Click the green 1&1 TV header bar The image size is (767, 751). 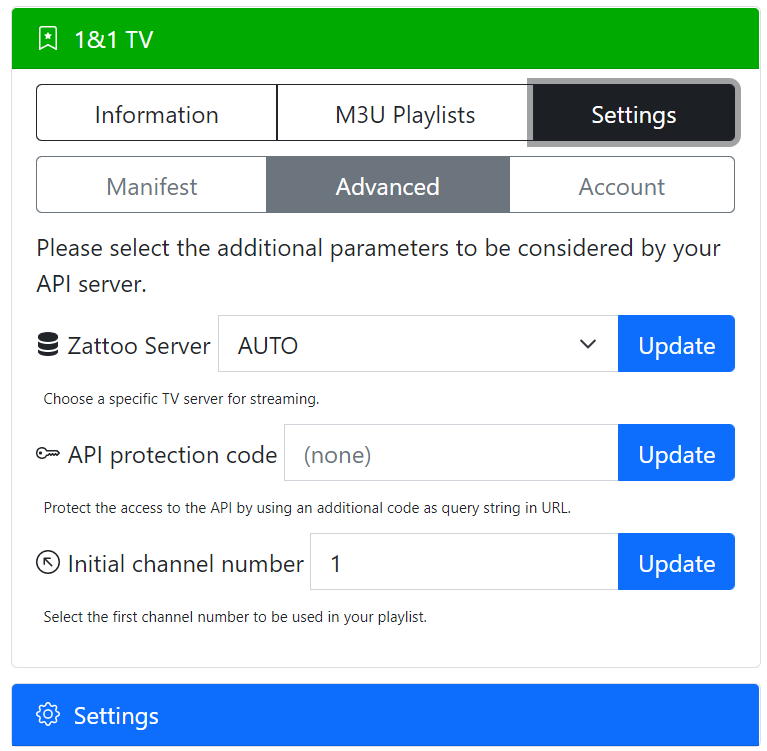(385, 39)
